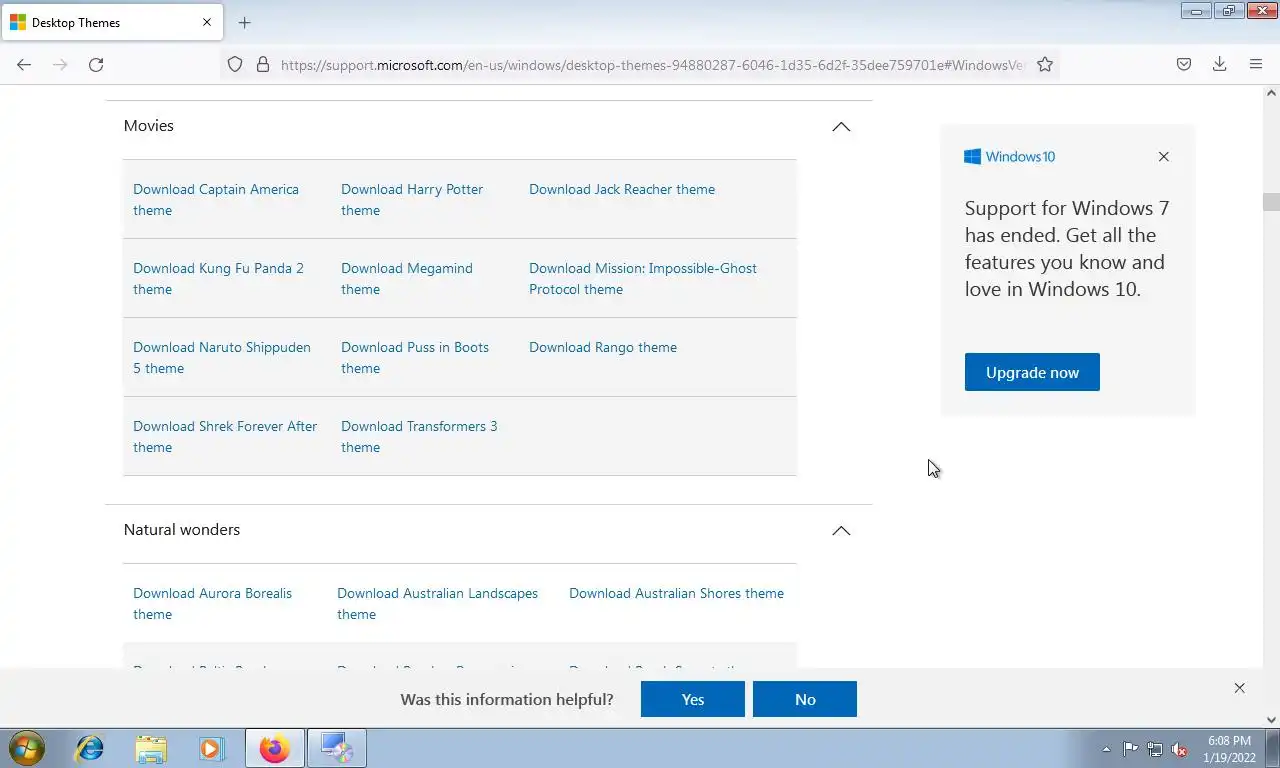Open the taskbar clock and date

[x=1229, y=749]
